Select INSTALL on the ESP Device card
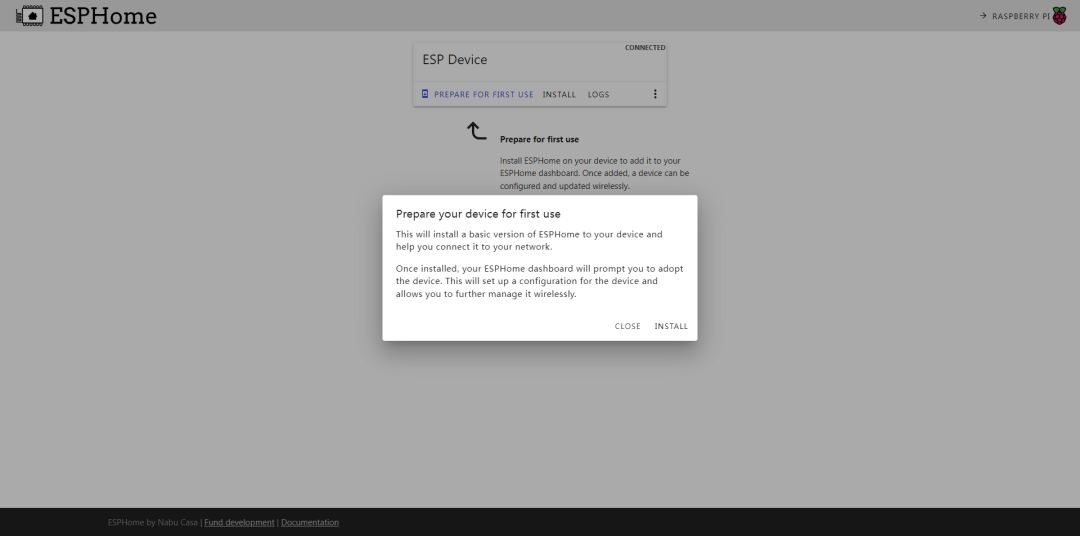 (x=559, y=94)
